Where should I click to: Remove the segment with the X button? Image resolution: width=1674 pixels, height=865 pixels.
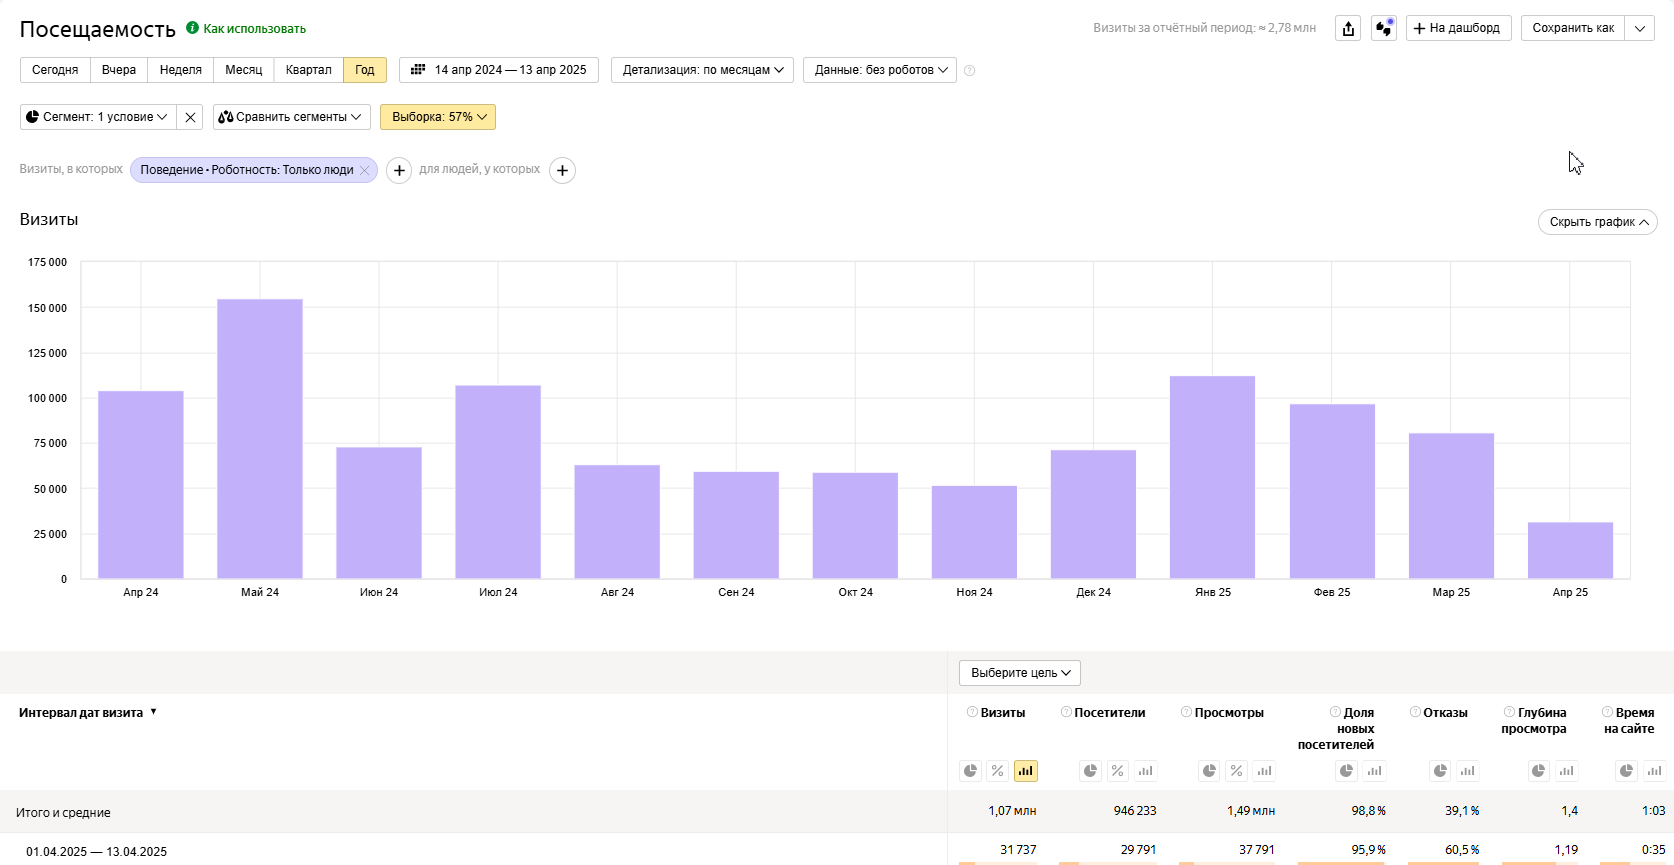190,117
